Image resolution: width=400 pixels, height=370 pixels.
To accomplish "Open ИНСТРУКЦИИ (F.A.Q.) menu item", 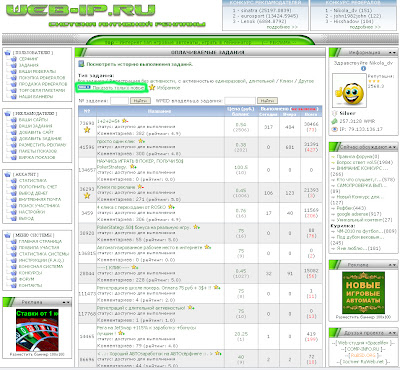I will click(41, 260).
